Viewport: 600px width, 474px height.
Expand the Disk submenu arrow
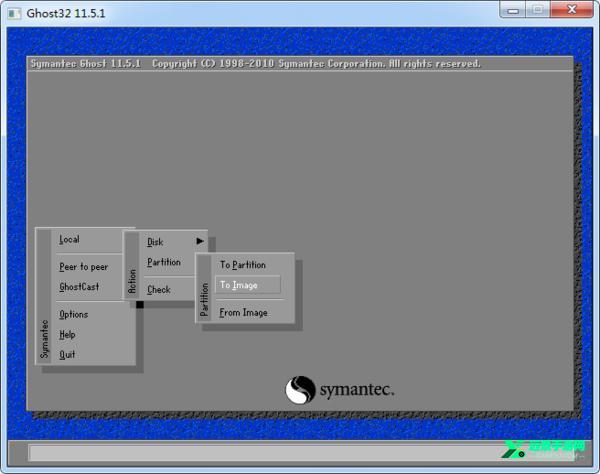(200, 241)
